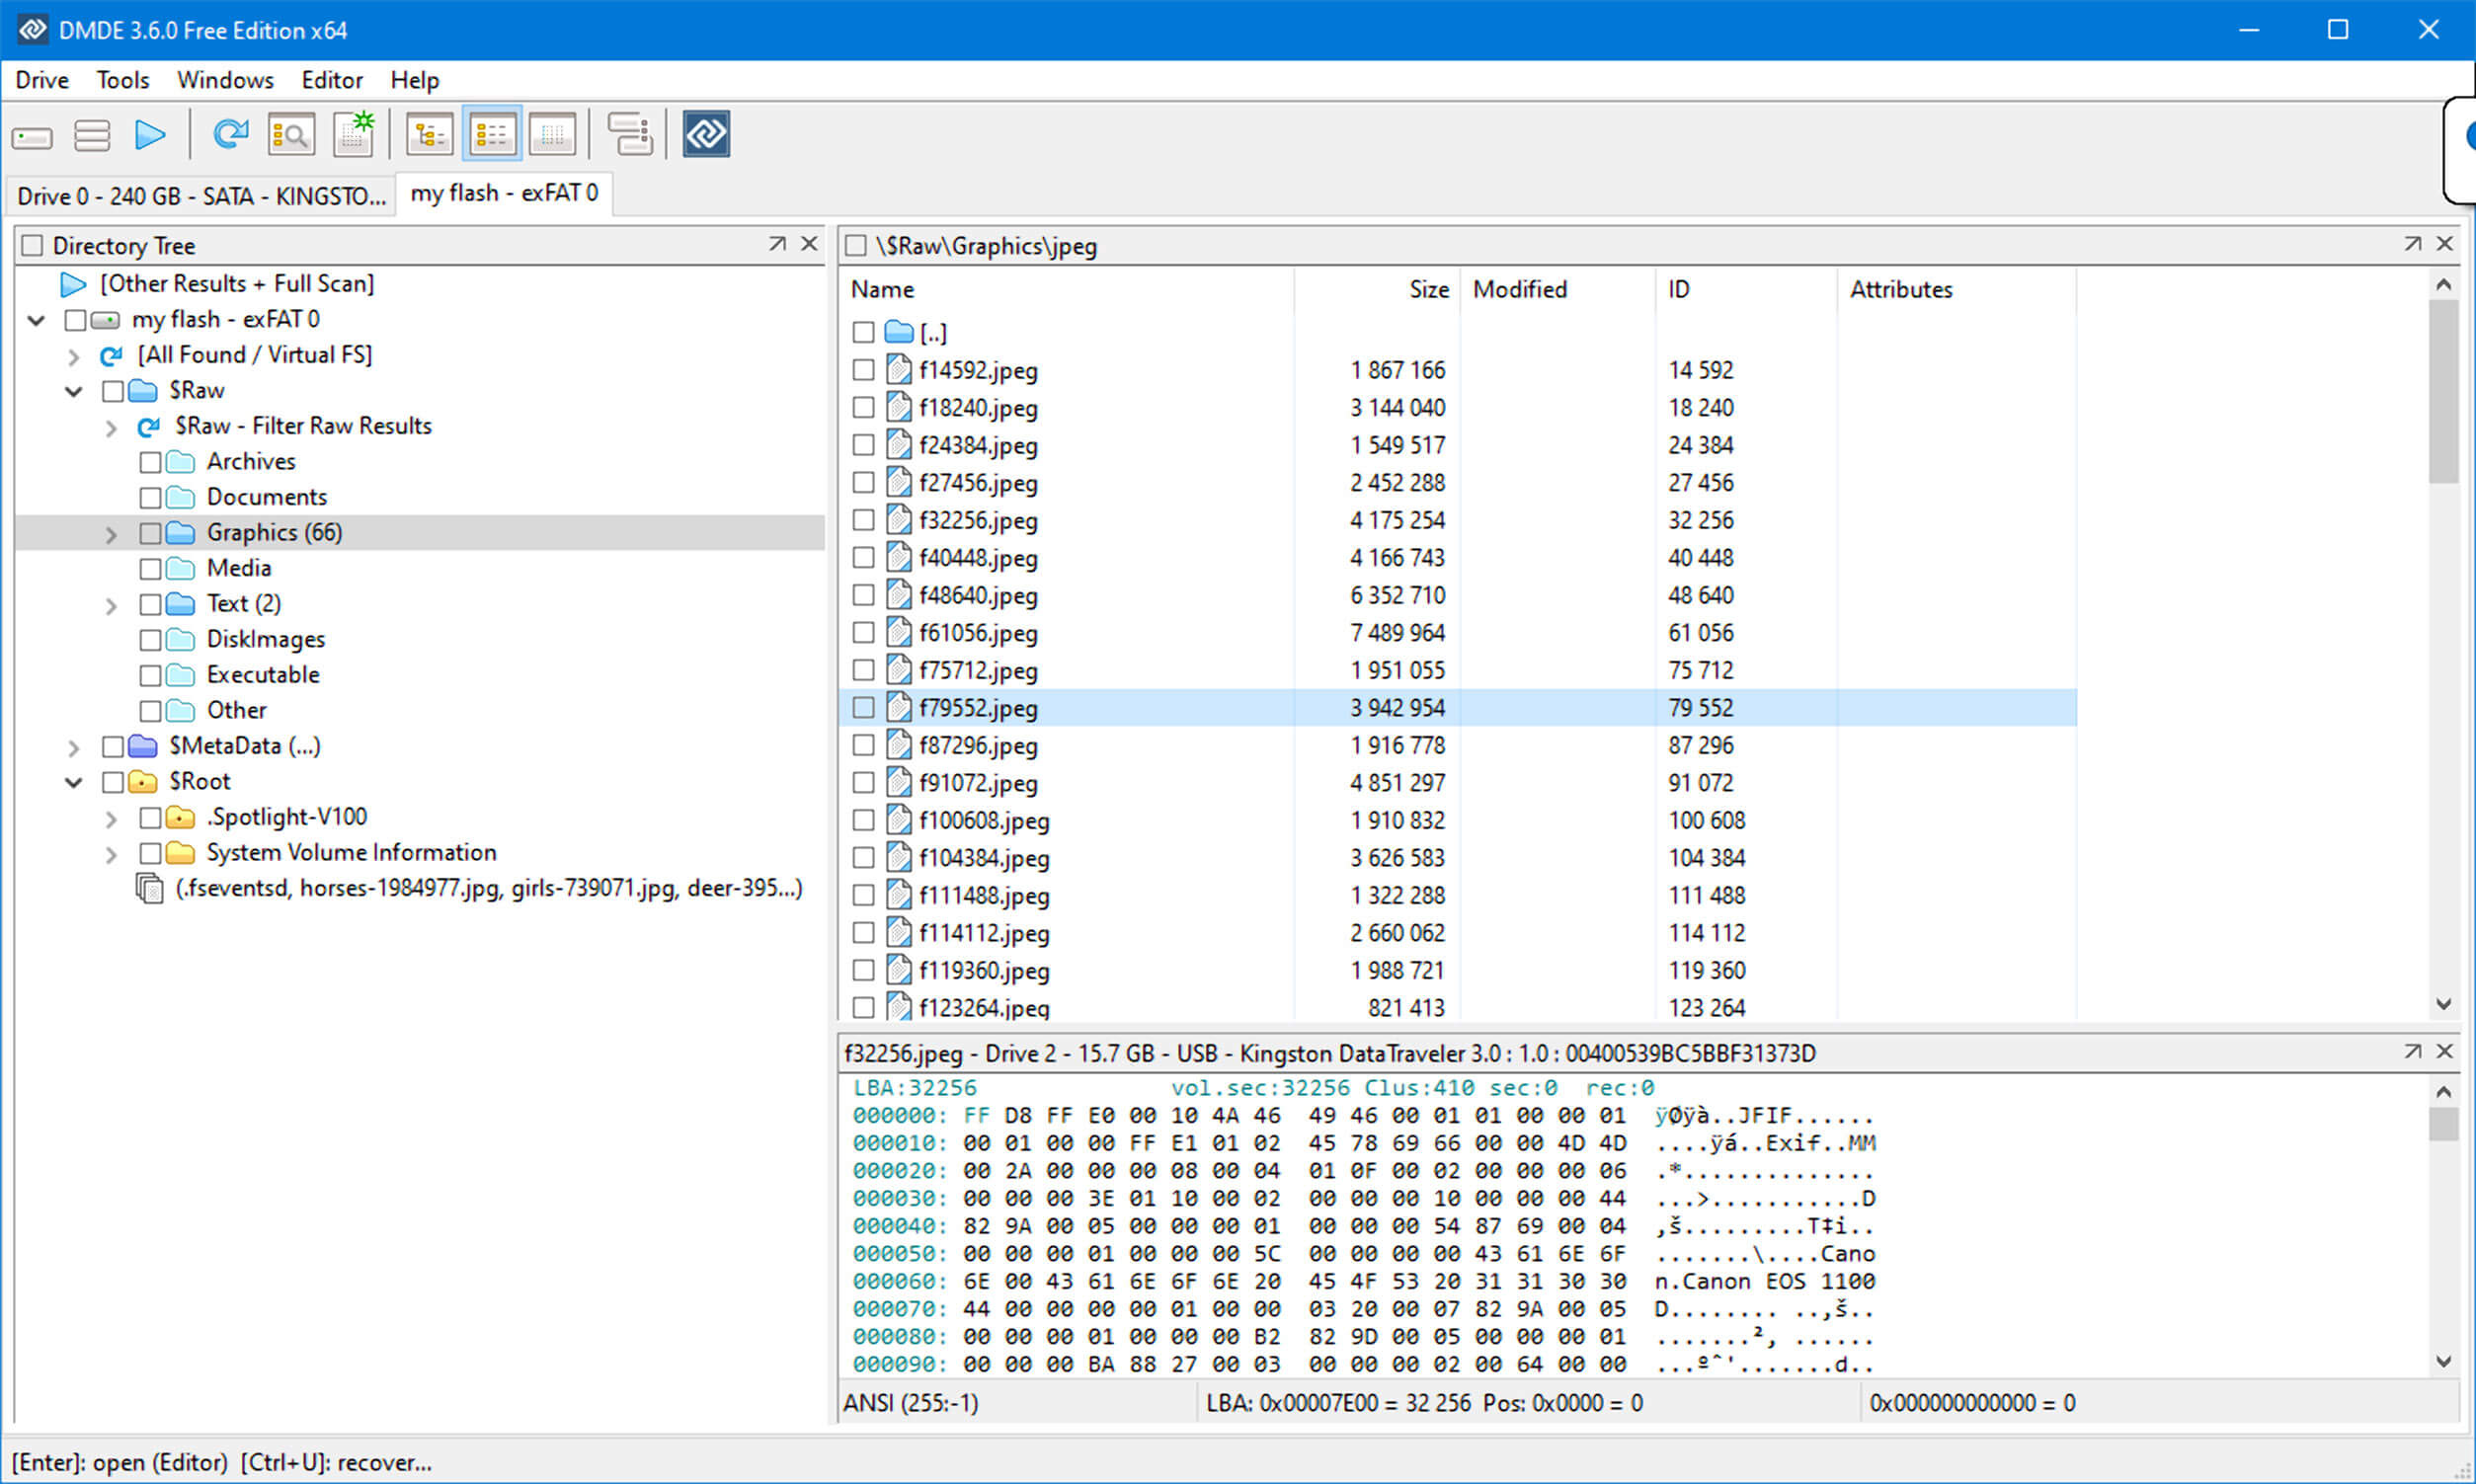Open the Drive menu
The image size is (2476, 1484).
pos(42,80)
